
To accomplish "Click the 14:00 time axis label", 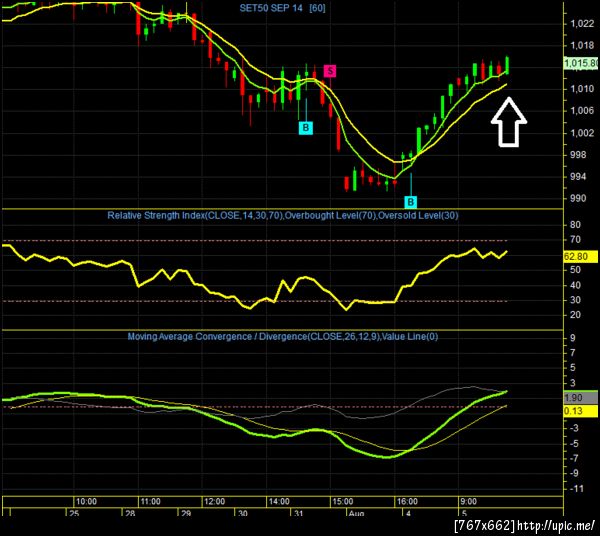I will 279,502.
